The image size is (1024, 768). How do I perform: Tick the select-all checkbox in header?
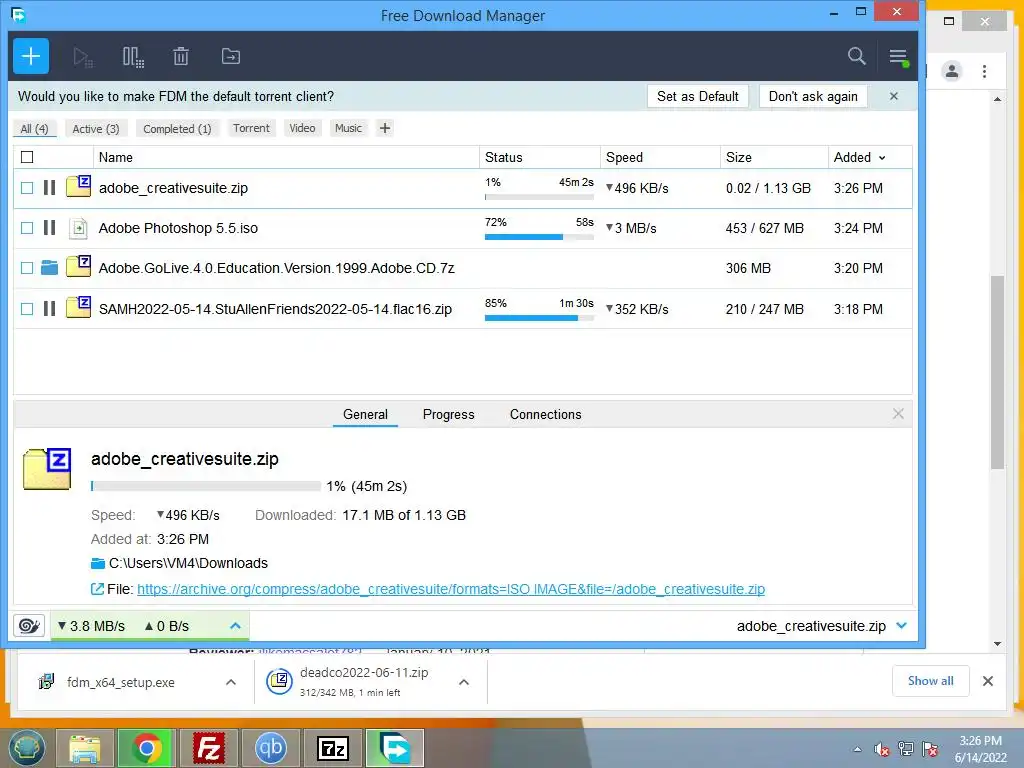[27, 157]
